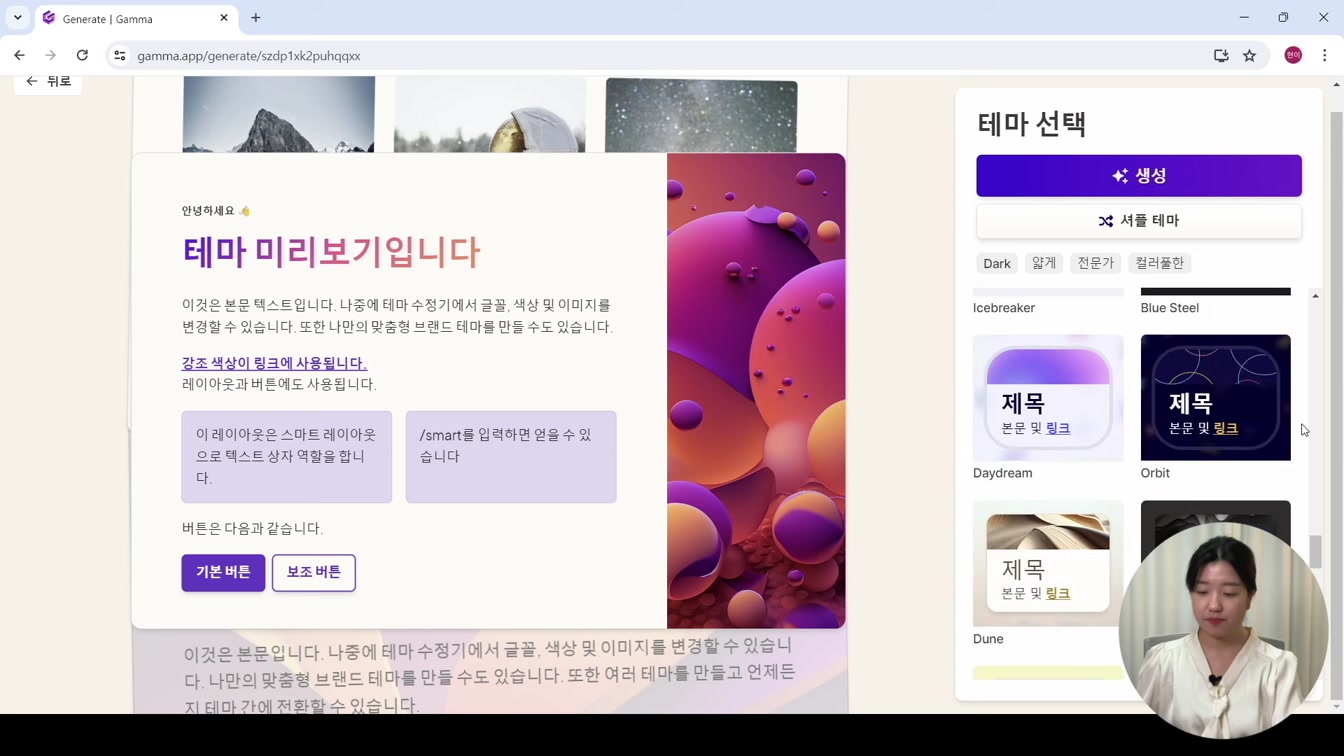The image size is (1344, 756).
Task: Filter themes by 얇게 tag
Action: (1044, 263)
